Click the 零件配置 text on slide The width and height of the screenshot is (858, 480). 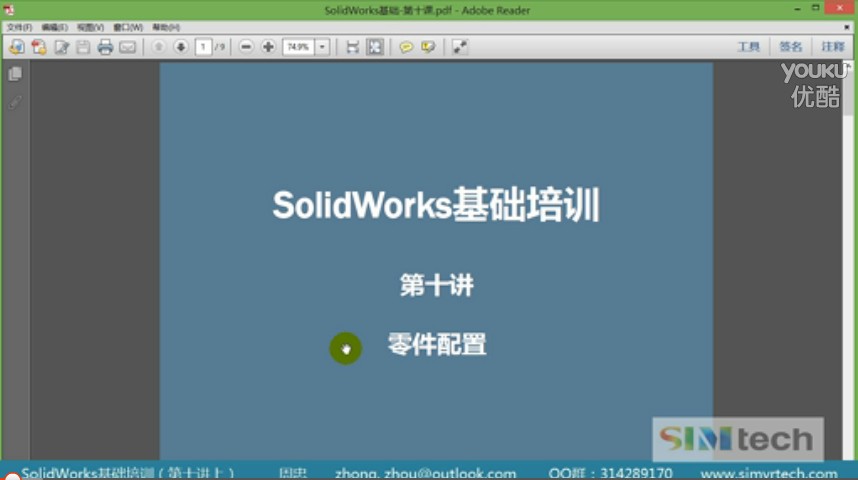point(437,345)
